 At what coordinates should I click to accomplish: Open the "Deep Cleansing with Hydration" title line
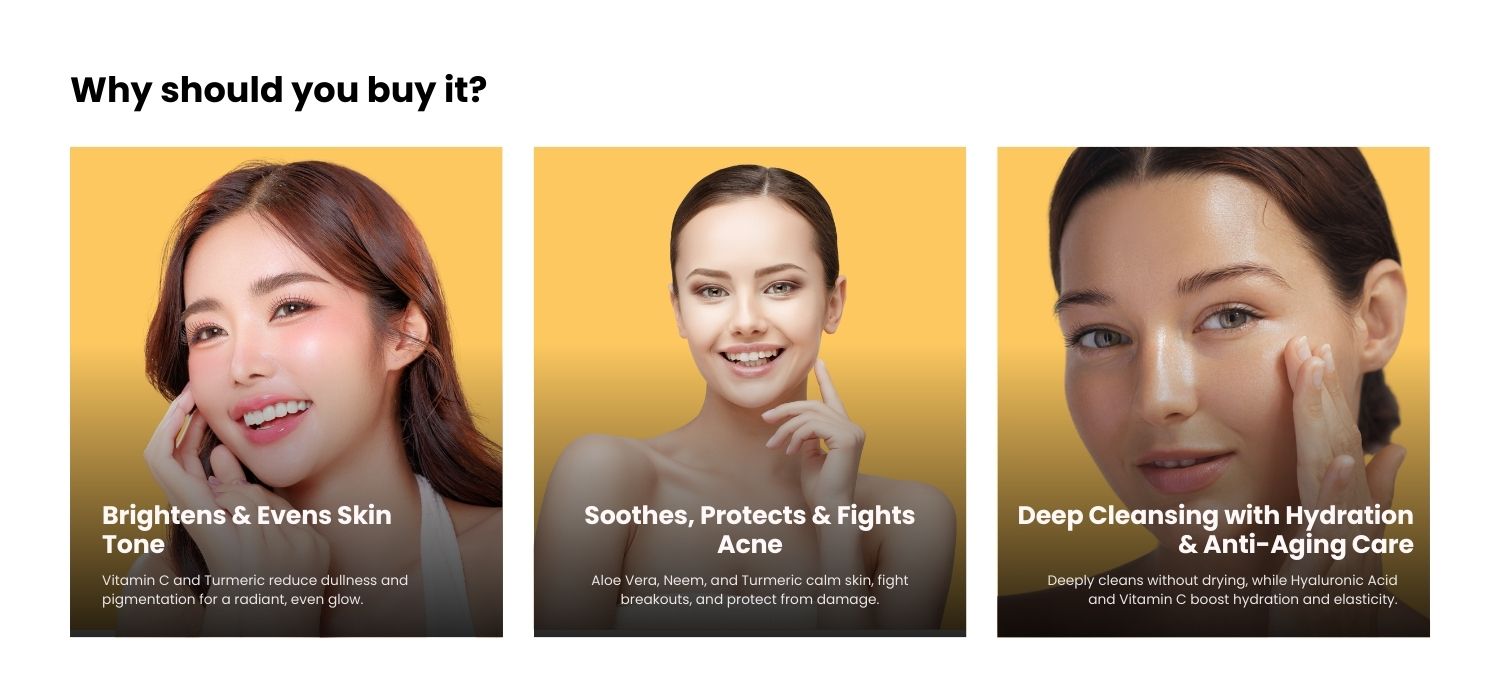[x=1215, y=516]
